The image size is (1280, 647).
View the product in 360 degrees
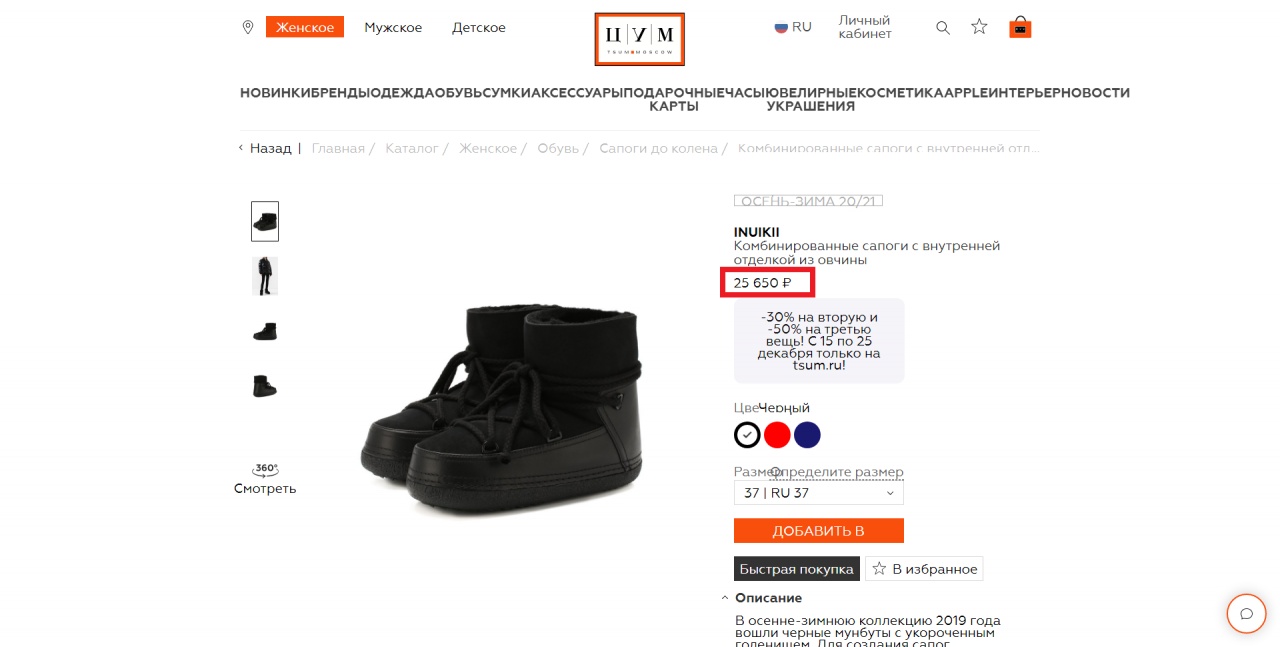(265, 479)
